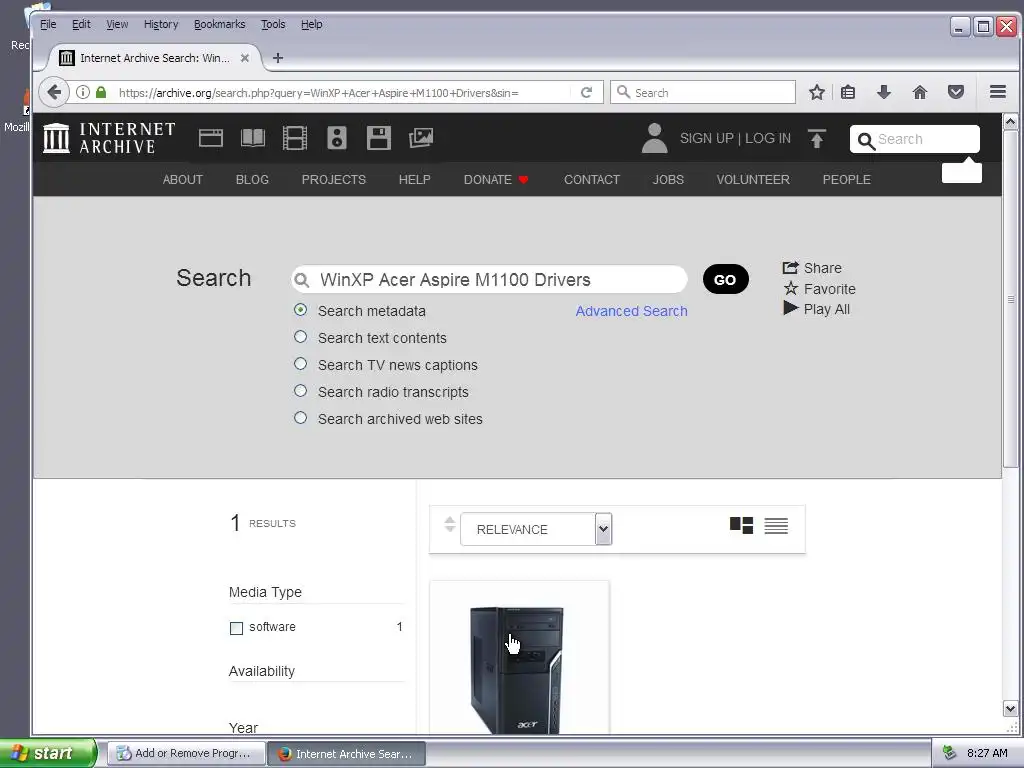Click the Internet Archive Search taskbar button
The image size is (1024, 768).
(x=347, y=754)
